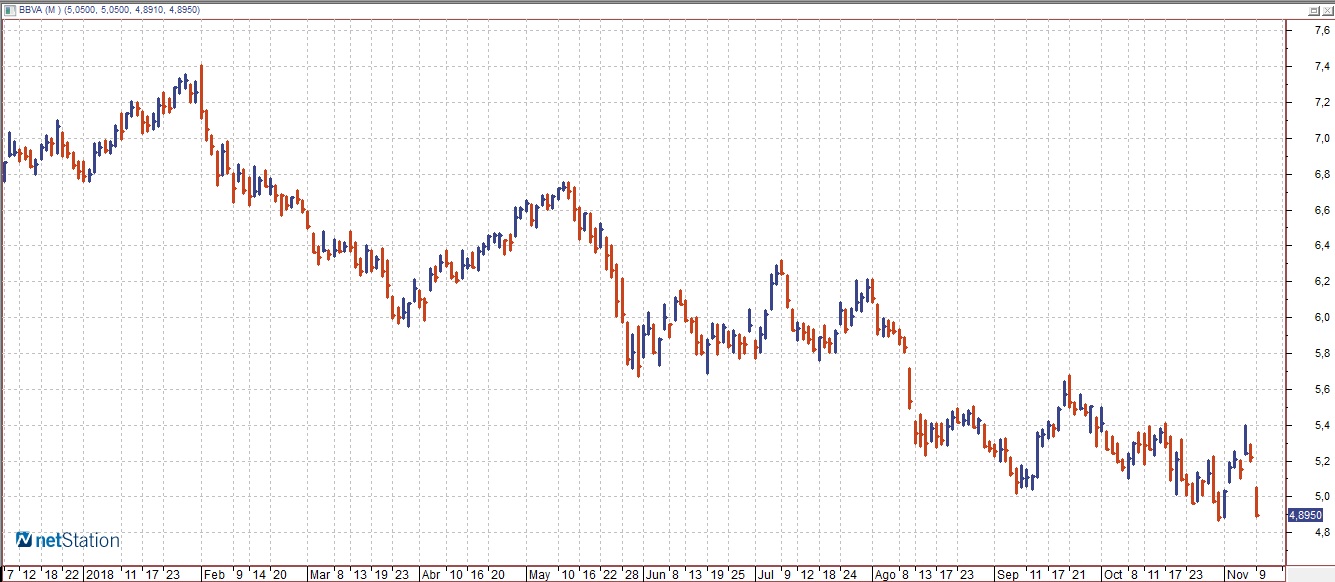Click the Sep label on the date axis
1335x582 pixels.
[1007, 574]
